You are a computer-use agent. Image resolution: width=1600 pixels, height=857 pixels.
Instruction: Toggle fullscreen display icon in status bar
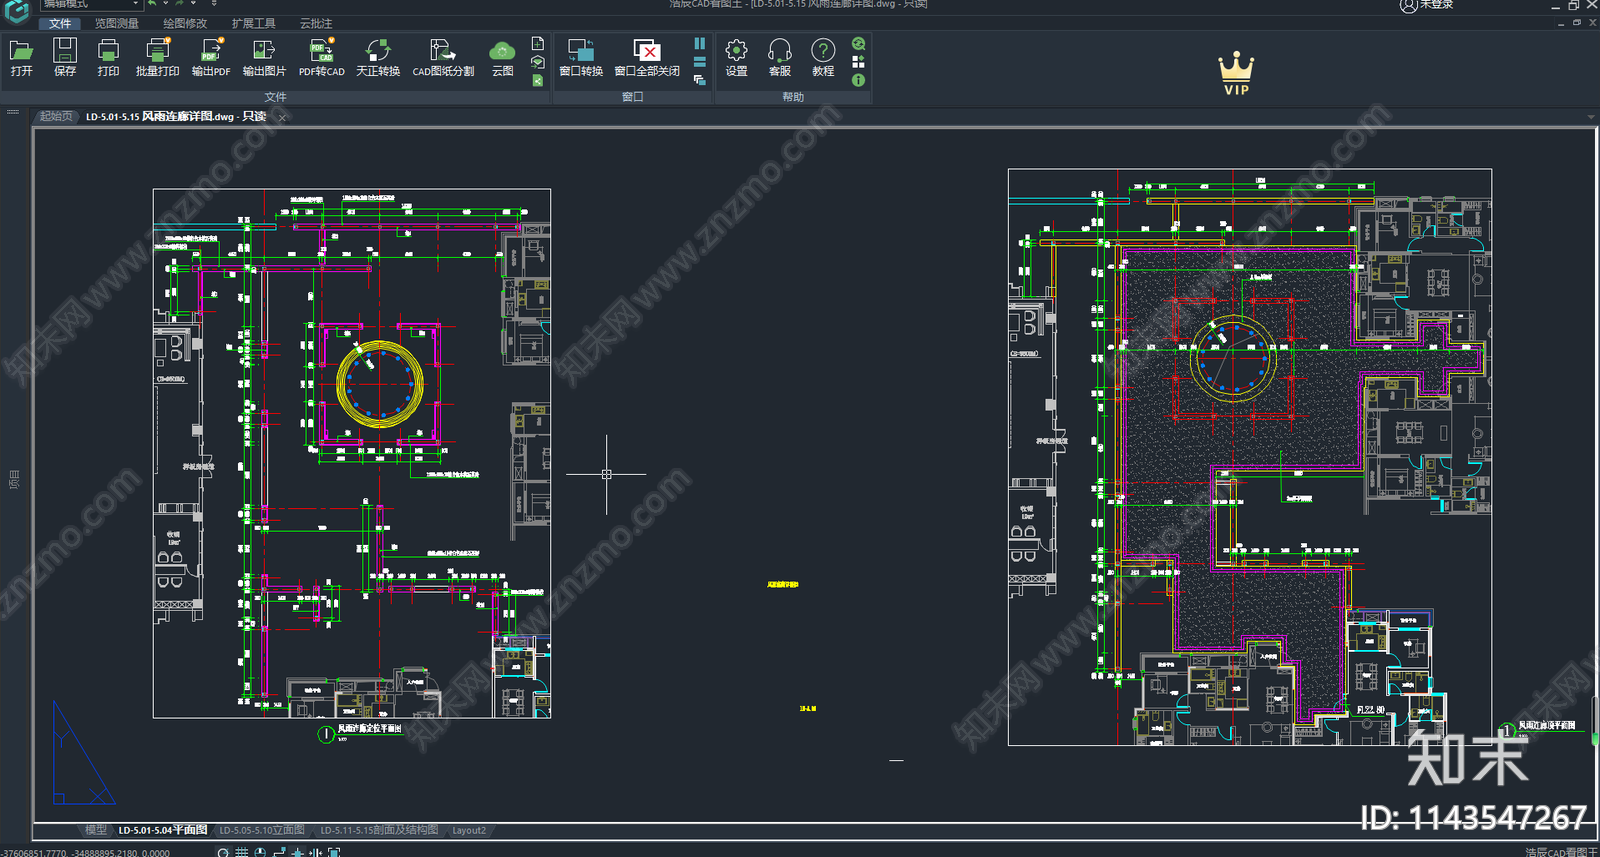pyautogui.click(x=334, y=852)
